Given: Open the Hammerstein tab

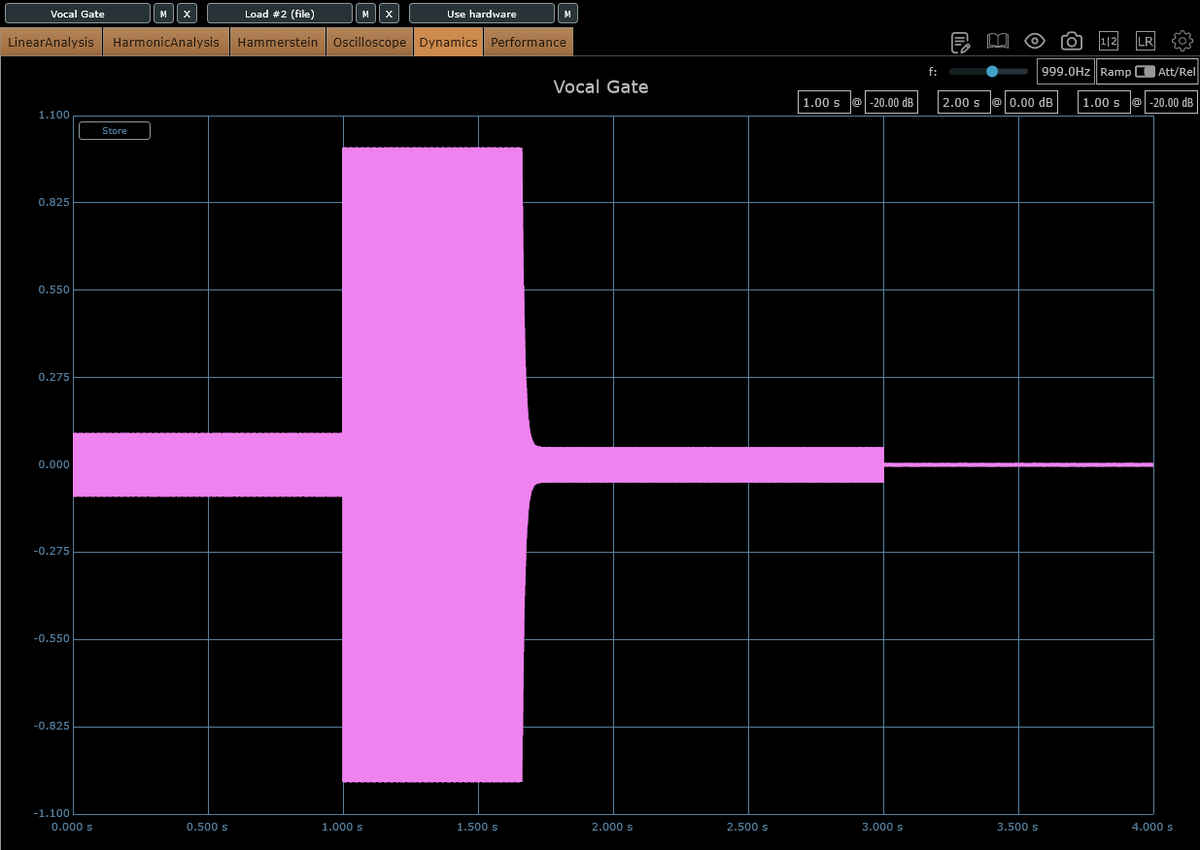Looking at the screenshot, I should (x=278, y=42).
